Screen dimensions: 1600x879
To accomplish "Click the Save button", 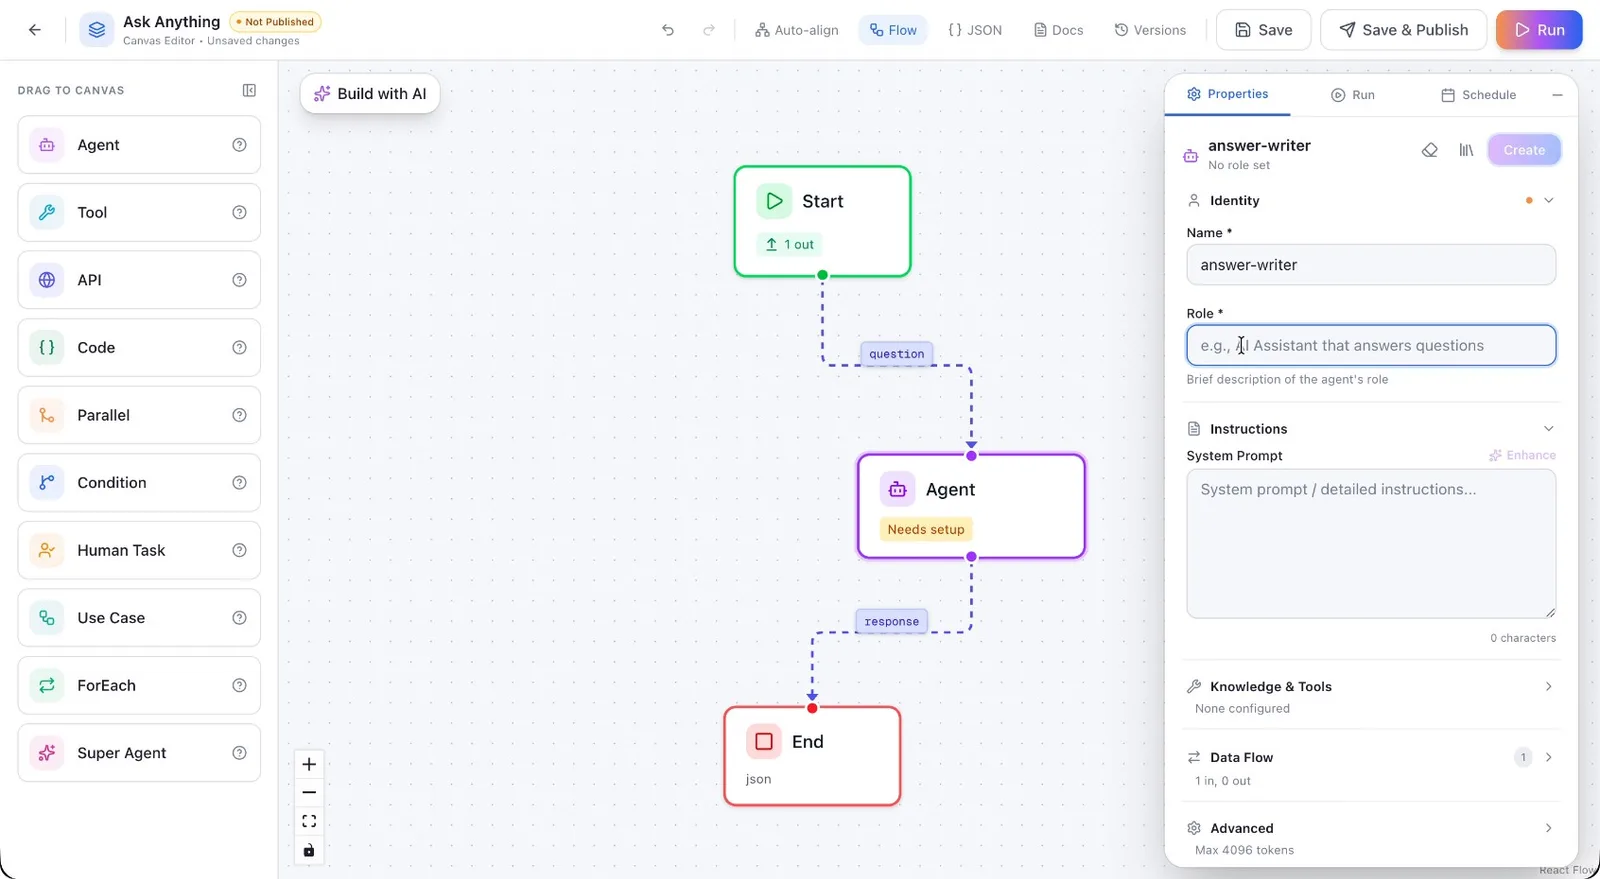I will coord(1263,30).
